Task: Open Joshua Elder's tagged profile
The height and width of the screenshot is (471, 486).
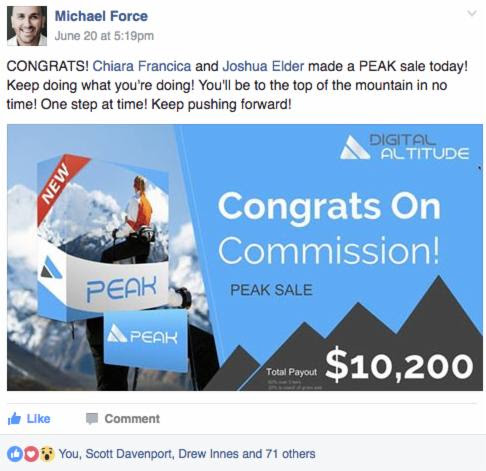Action: (263, 66)
